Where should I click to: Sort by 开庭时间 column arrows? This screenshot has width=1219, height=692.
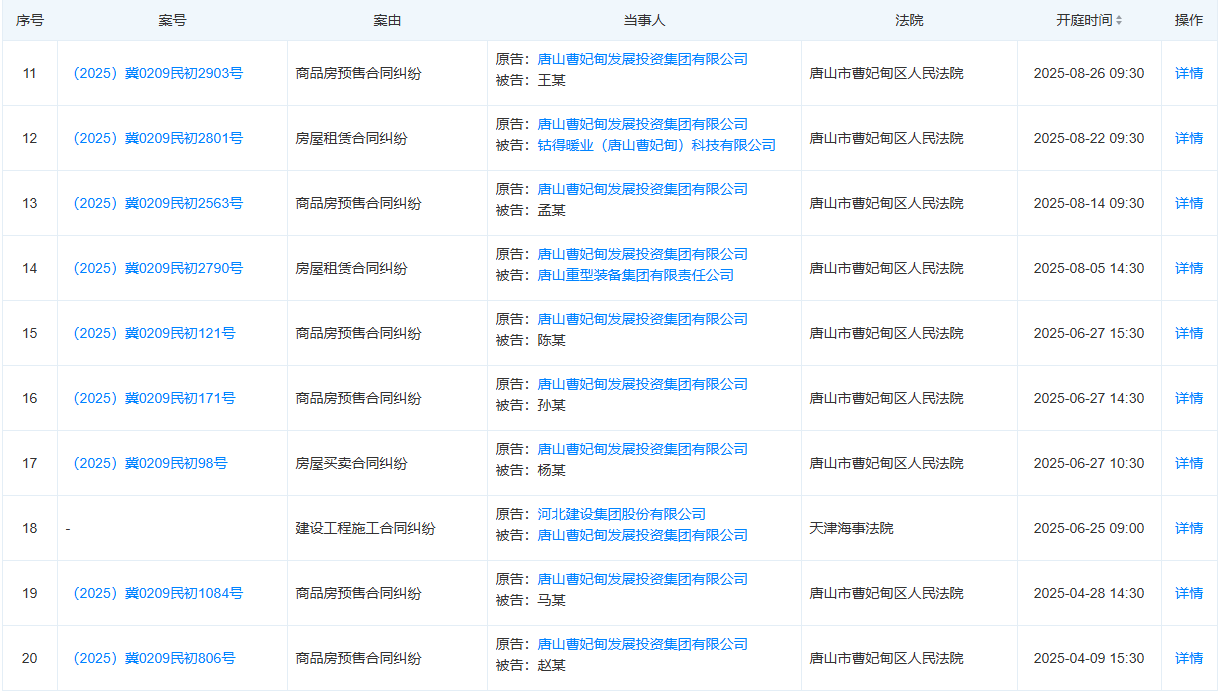tap(1118, 20)
